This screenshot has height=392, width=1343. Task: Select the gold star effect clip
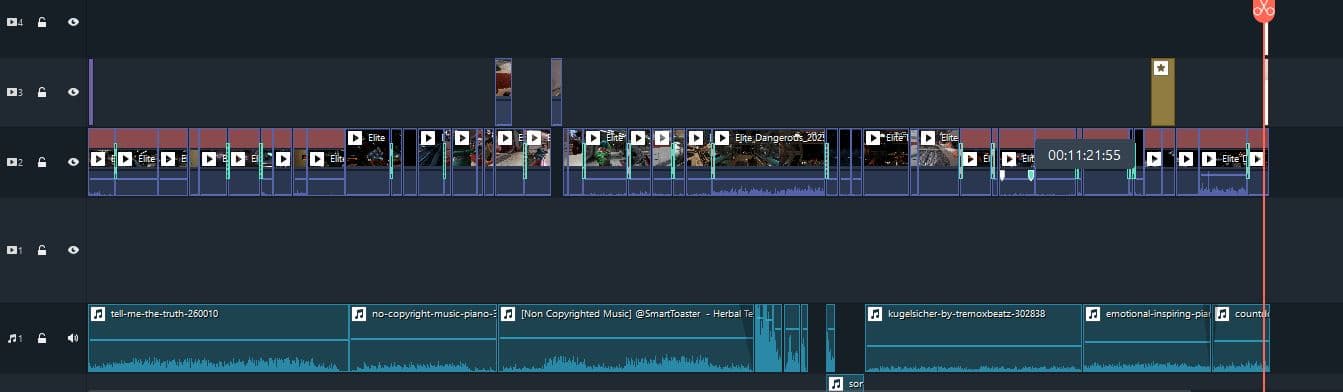[1162, 92]
